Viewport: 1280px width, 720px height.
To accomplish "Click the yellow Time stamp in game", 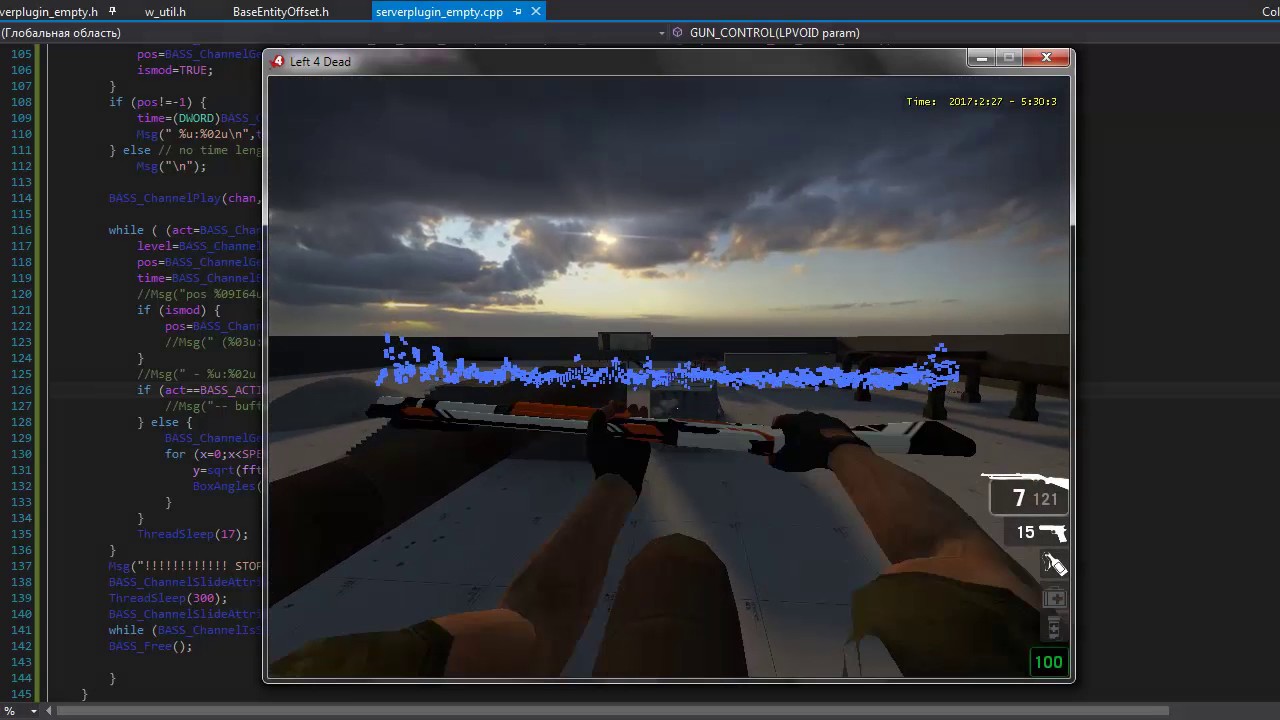I will [x=981, y=102].
